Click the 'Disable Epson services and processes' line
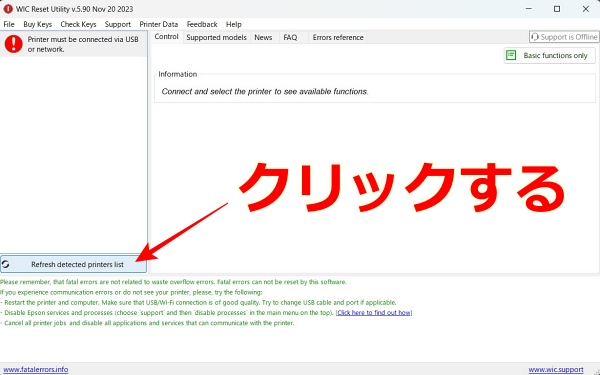The width and height of the screenshot is (600, 375). 167,313
